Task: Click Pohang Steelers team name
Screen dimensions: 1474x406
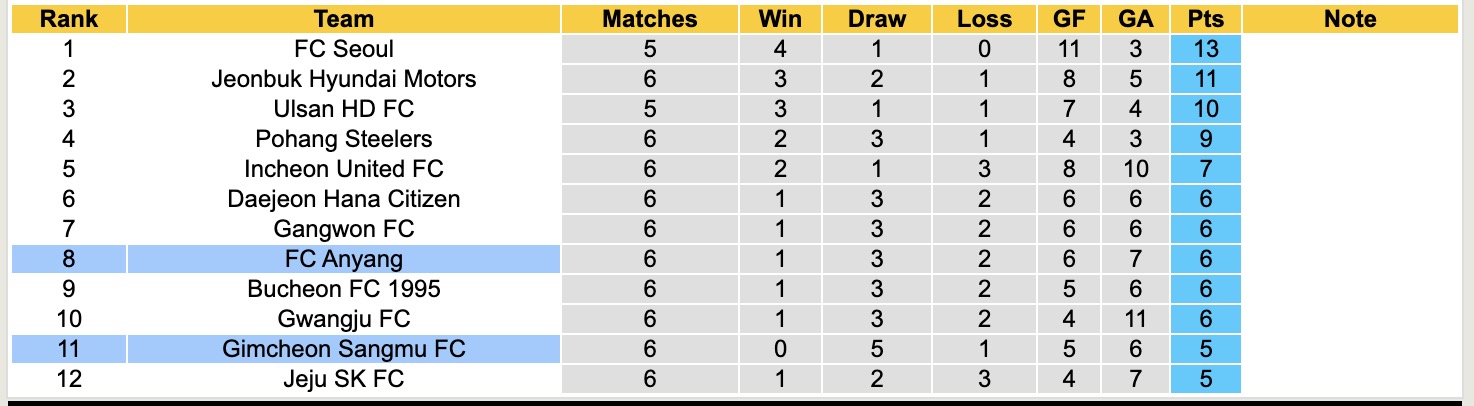Action: pyautogui.click(x=343, y=139)
